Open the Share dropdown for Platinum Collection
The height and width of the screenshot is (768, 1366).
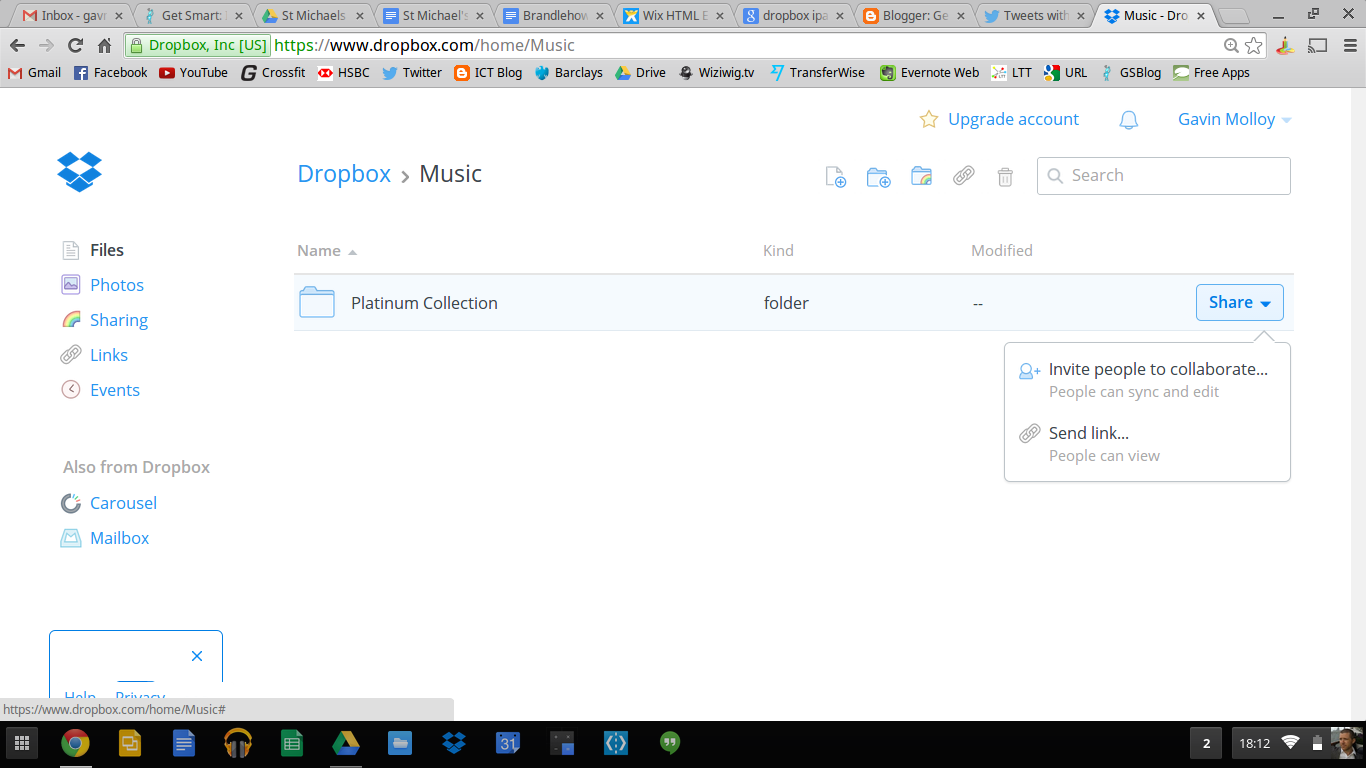pos(1240,303)
